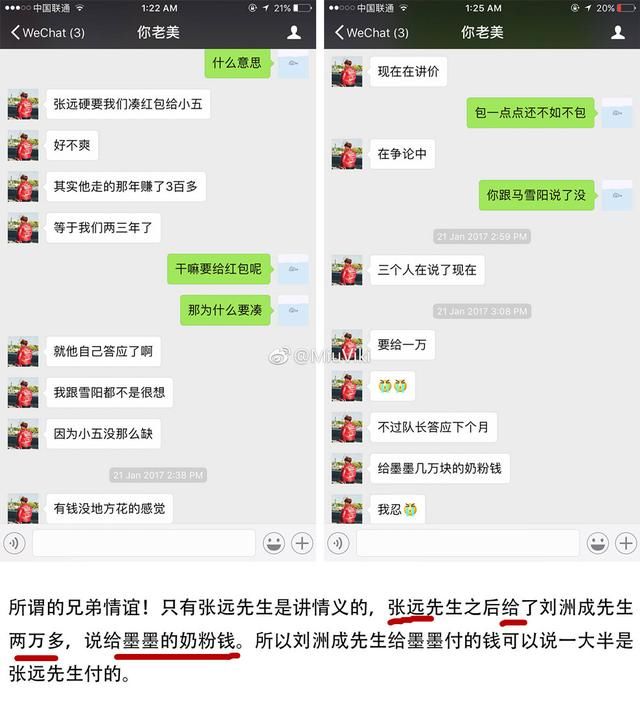640x711 pixels.
Task: Tap the contact profile icon in left chat
Action: click(x=294, y=33)
